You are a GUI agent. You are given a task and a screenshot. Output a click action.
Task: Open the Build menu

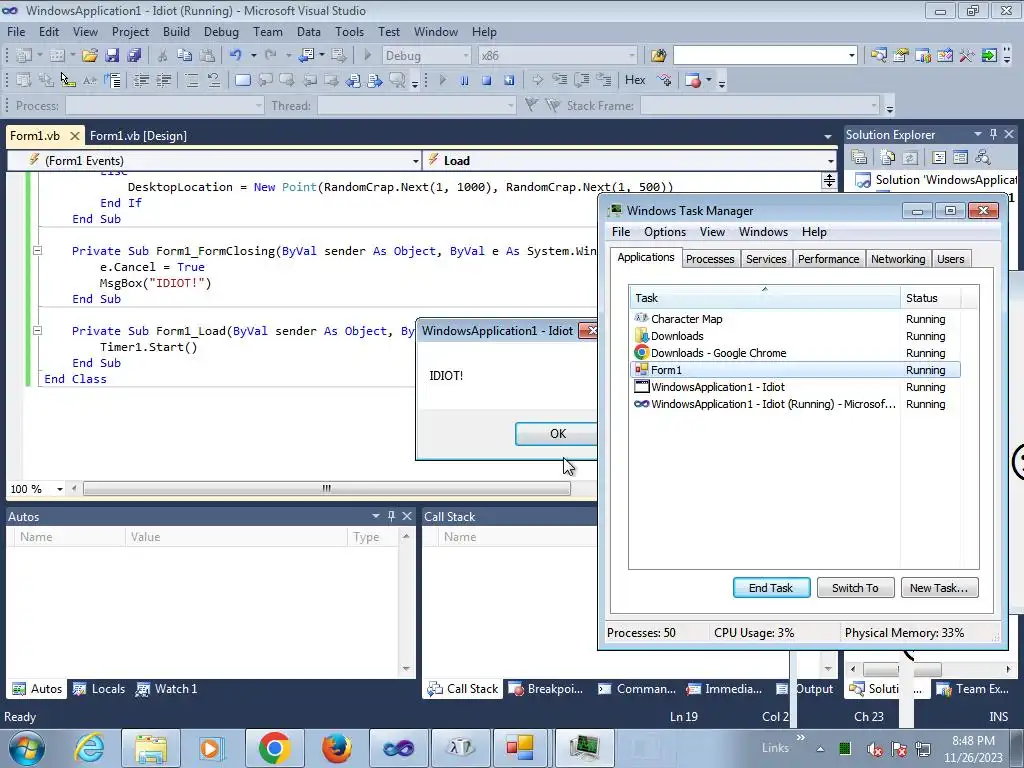[x=176, y=31]
